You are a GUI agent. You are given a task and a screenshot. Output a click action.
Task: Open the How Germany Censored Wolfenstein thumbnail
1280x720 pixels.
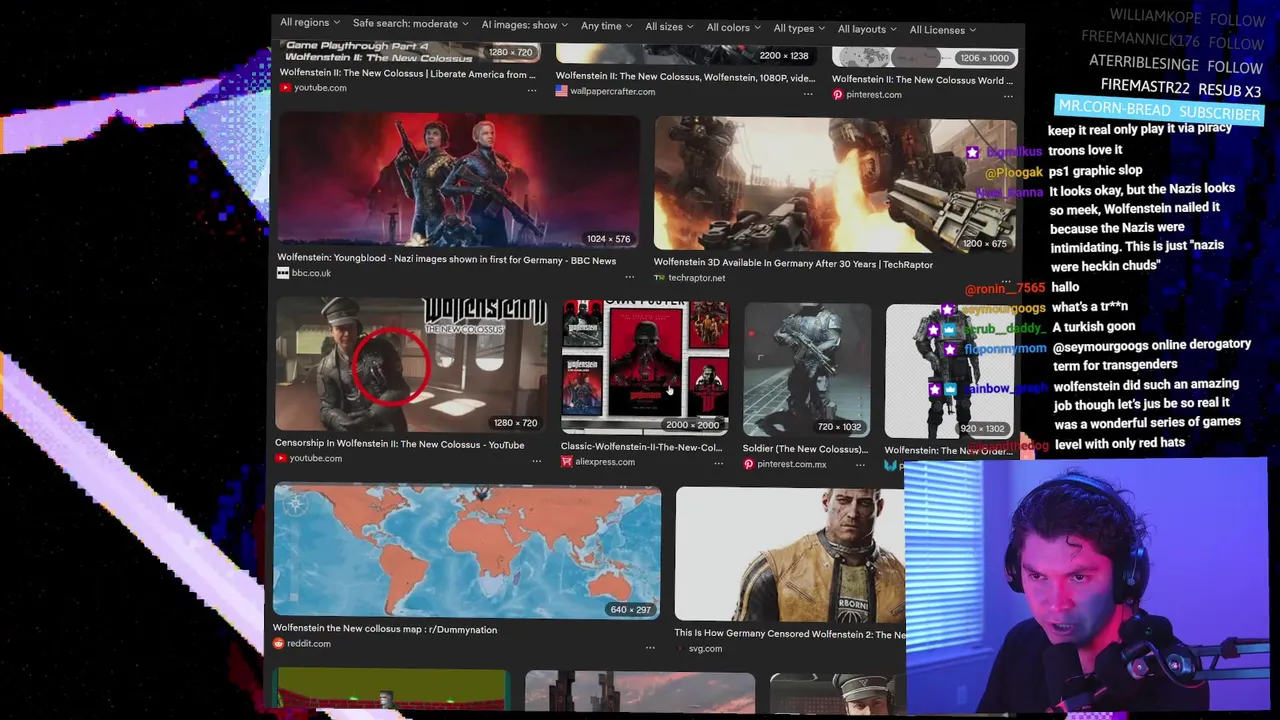click(790, 556)
